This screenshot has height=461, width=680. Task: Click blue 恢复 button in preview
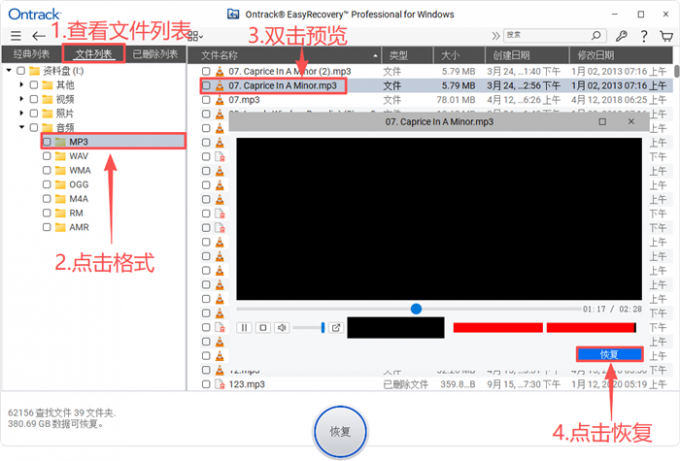pyautogui.click(x=609, y=354)
